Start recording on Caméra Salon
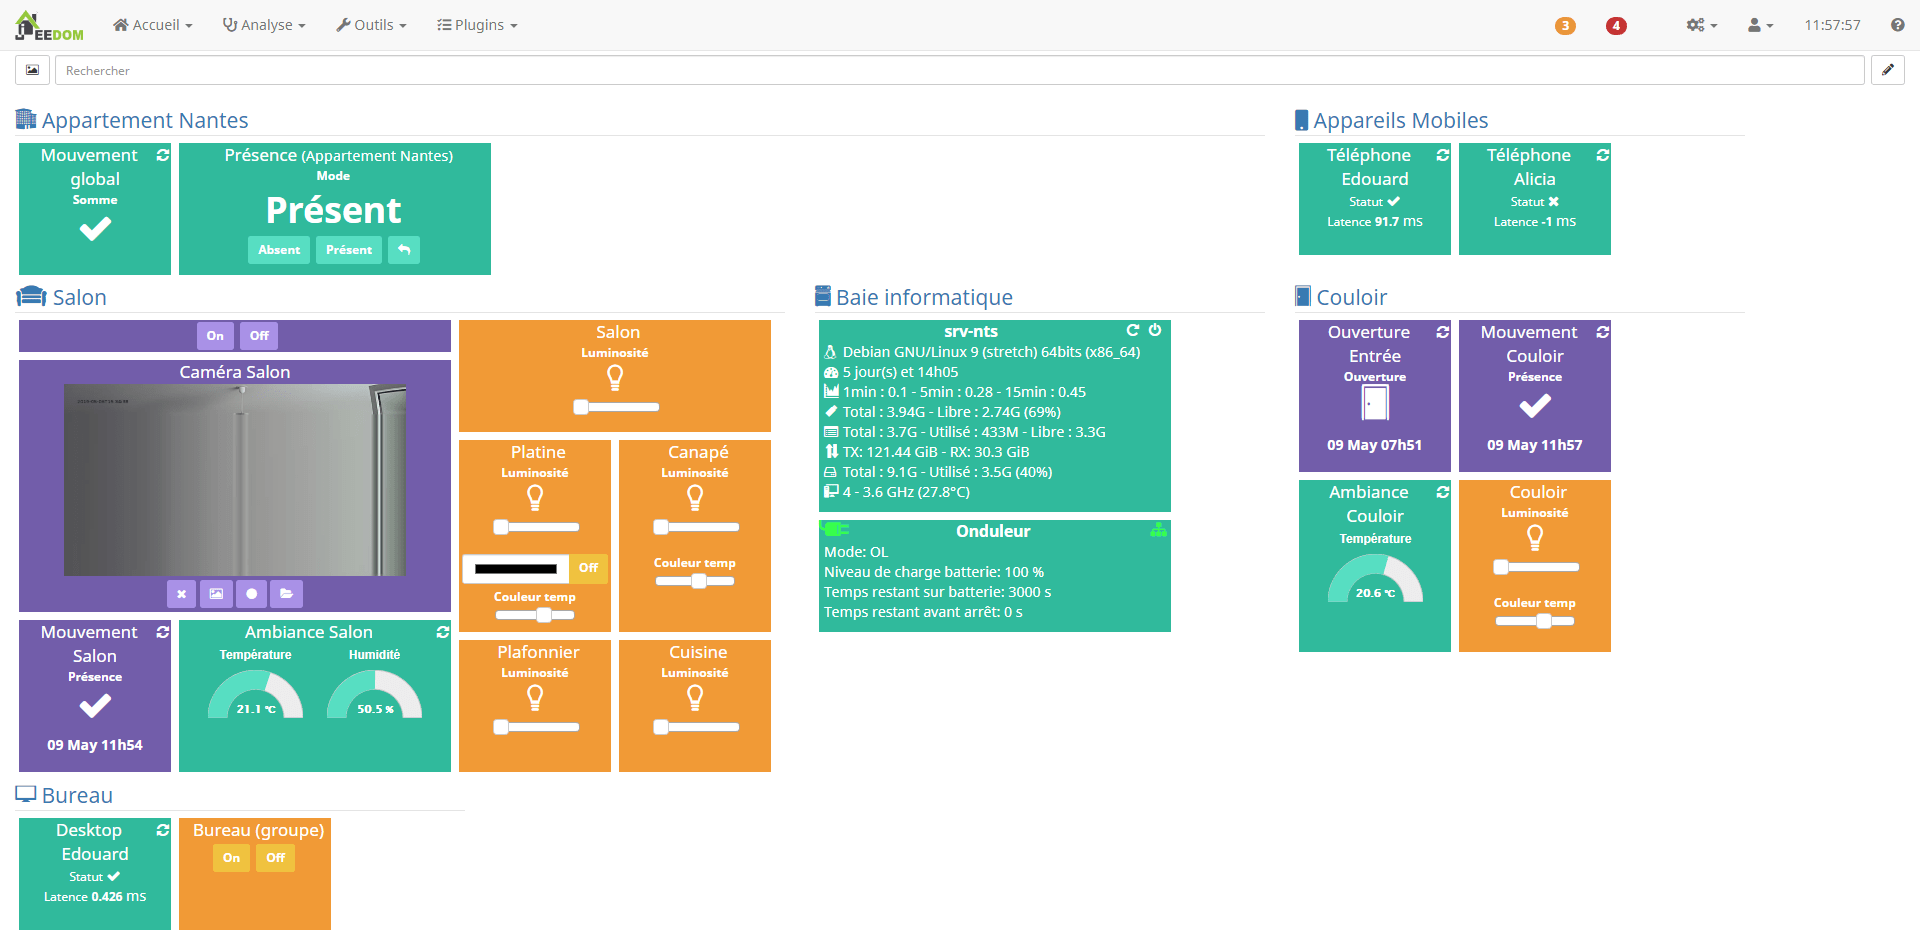The height and width of the screenshot is (947, 1920). coord(251,594)
